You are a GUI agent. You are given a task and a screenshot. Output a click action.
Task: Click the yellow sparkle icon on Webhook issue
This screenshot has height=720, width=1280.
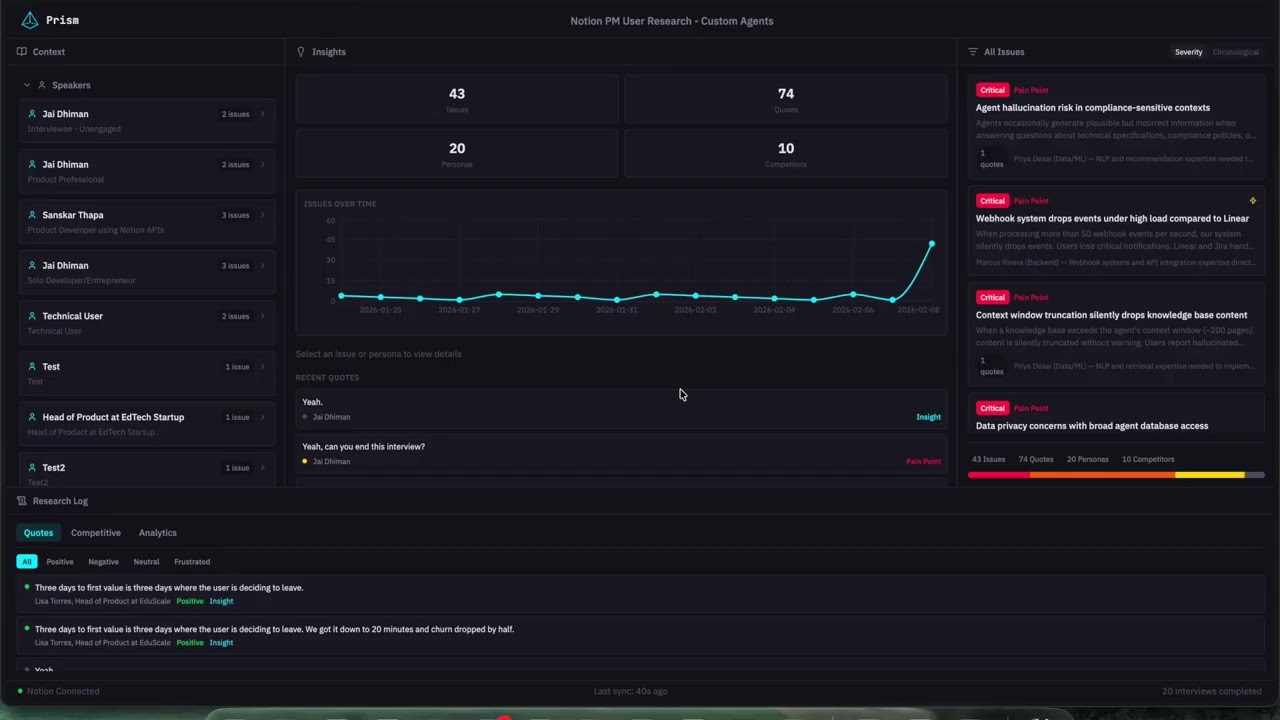[x=1253, y=201]
